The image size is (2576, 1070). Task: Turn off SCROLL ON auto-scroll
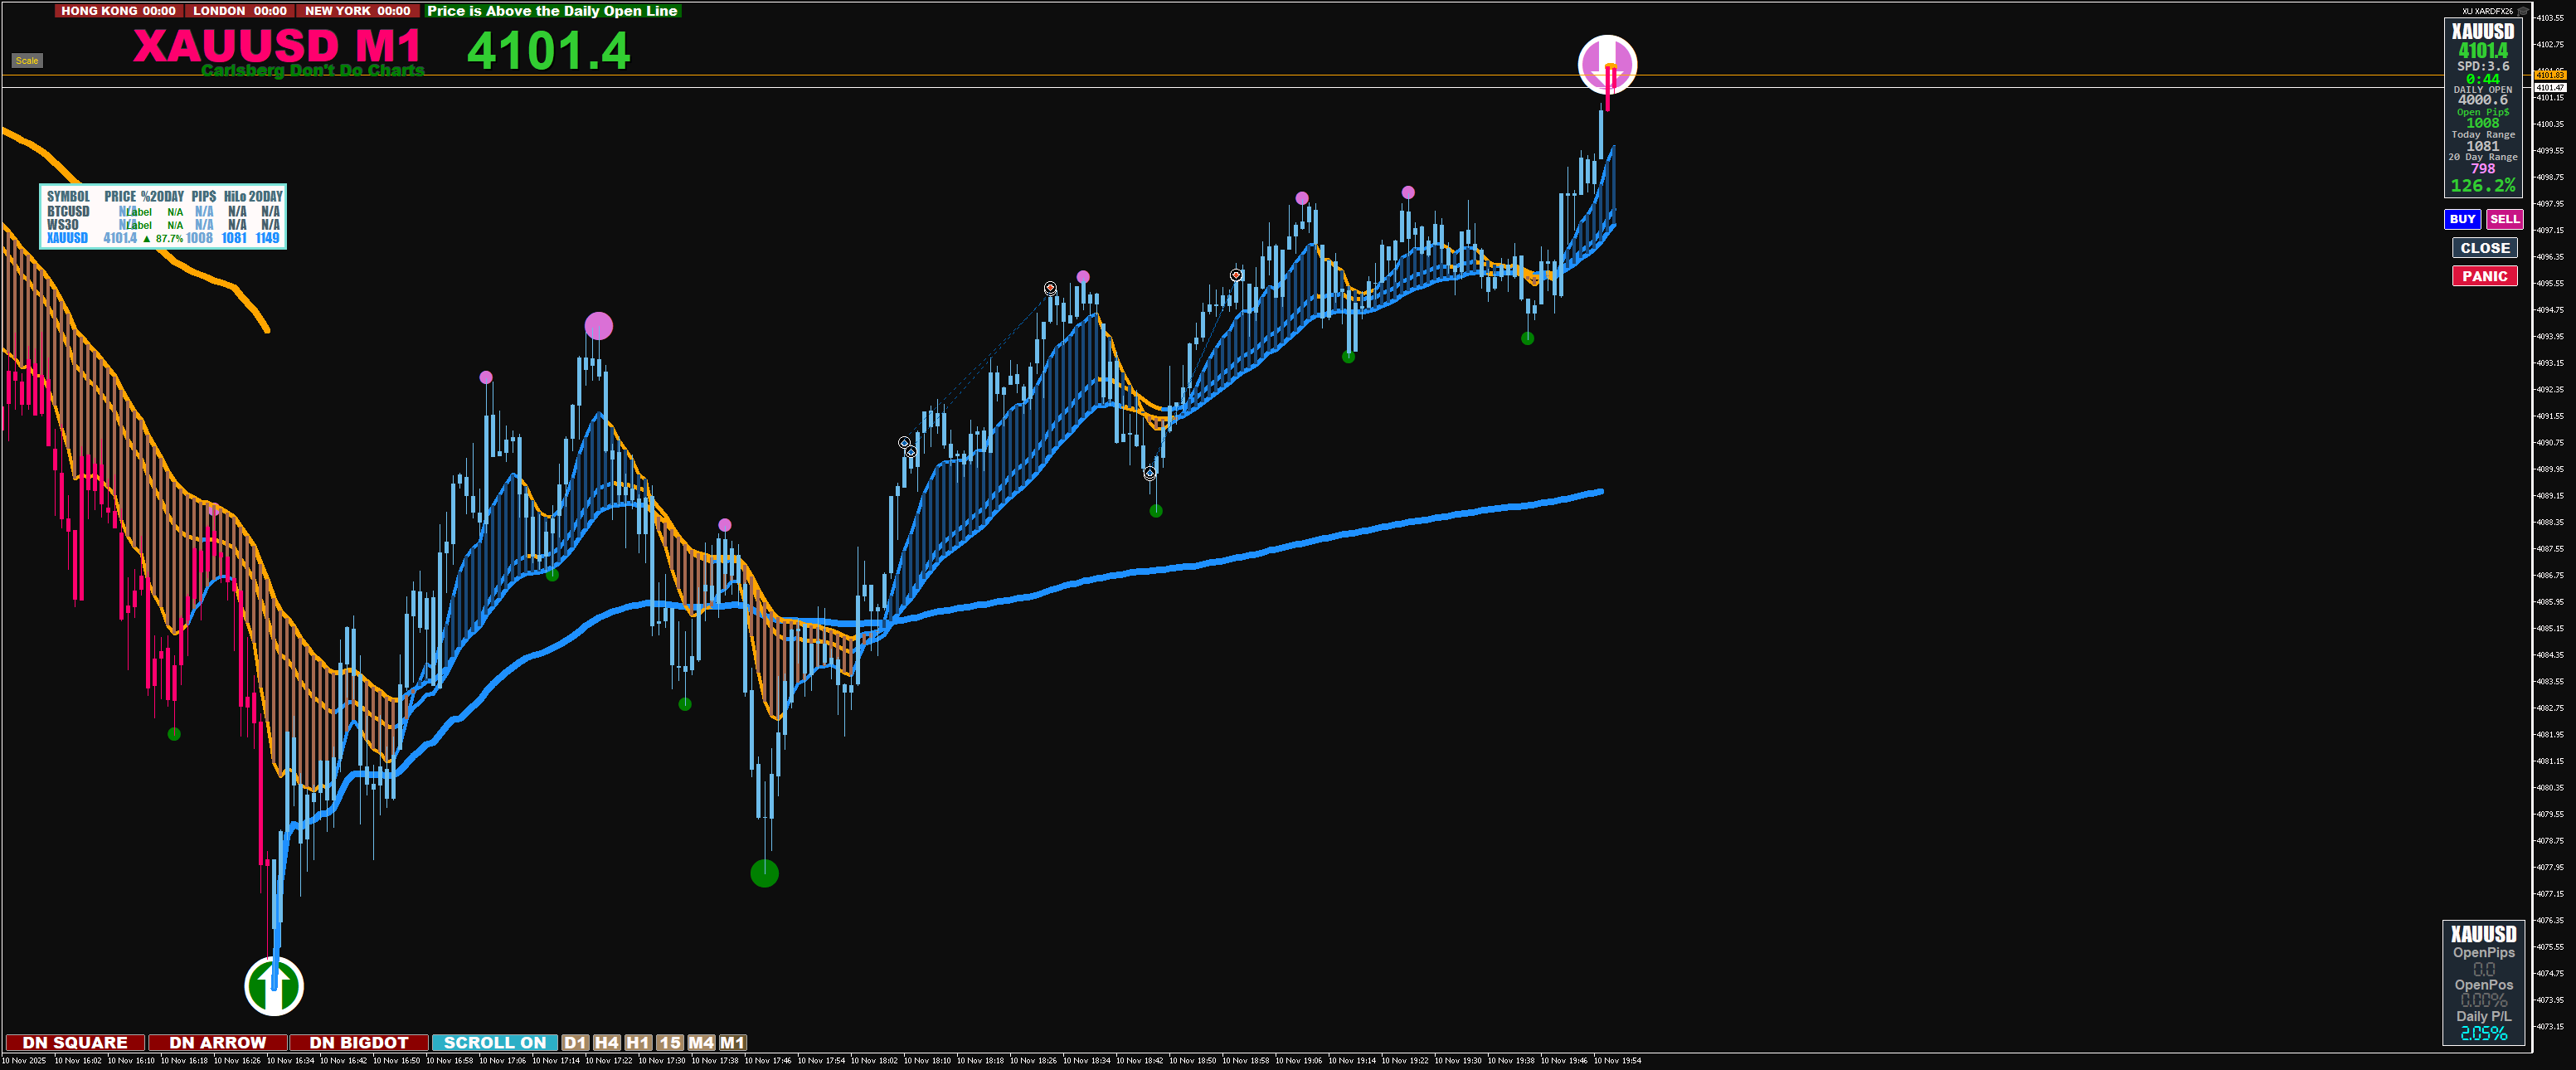(494, 1042)
